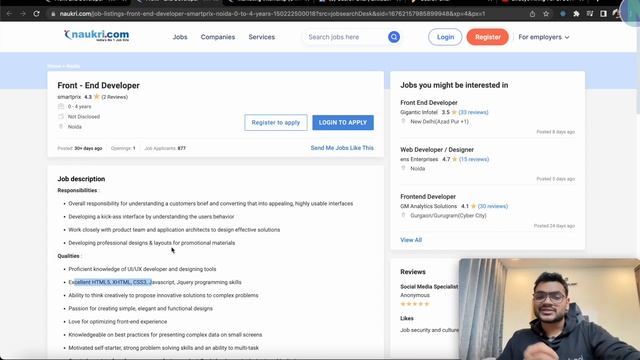The width and height of the screenshot is (640, 360).
Task: Go forward using the browser forward arrow
Action: pyautogui.click(x=22, y=13)
